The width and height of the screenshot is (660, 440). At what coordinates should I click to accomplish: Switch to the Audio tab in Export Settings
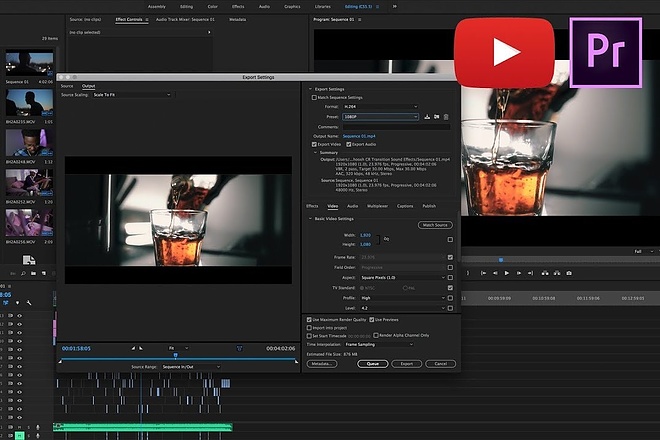tap(352, 206)
